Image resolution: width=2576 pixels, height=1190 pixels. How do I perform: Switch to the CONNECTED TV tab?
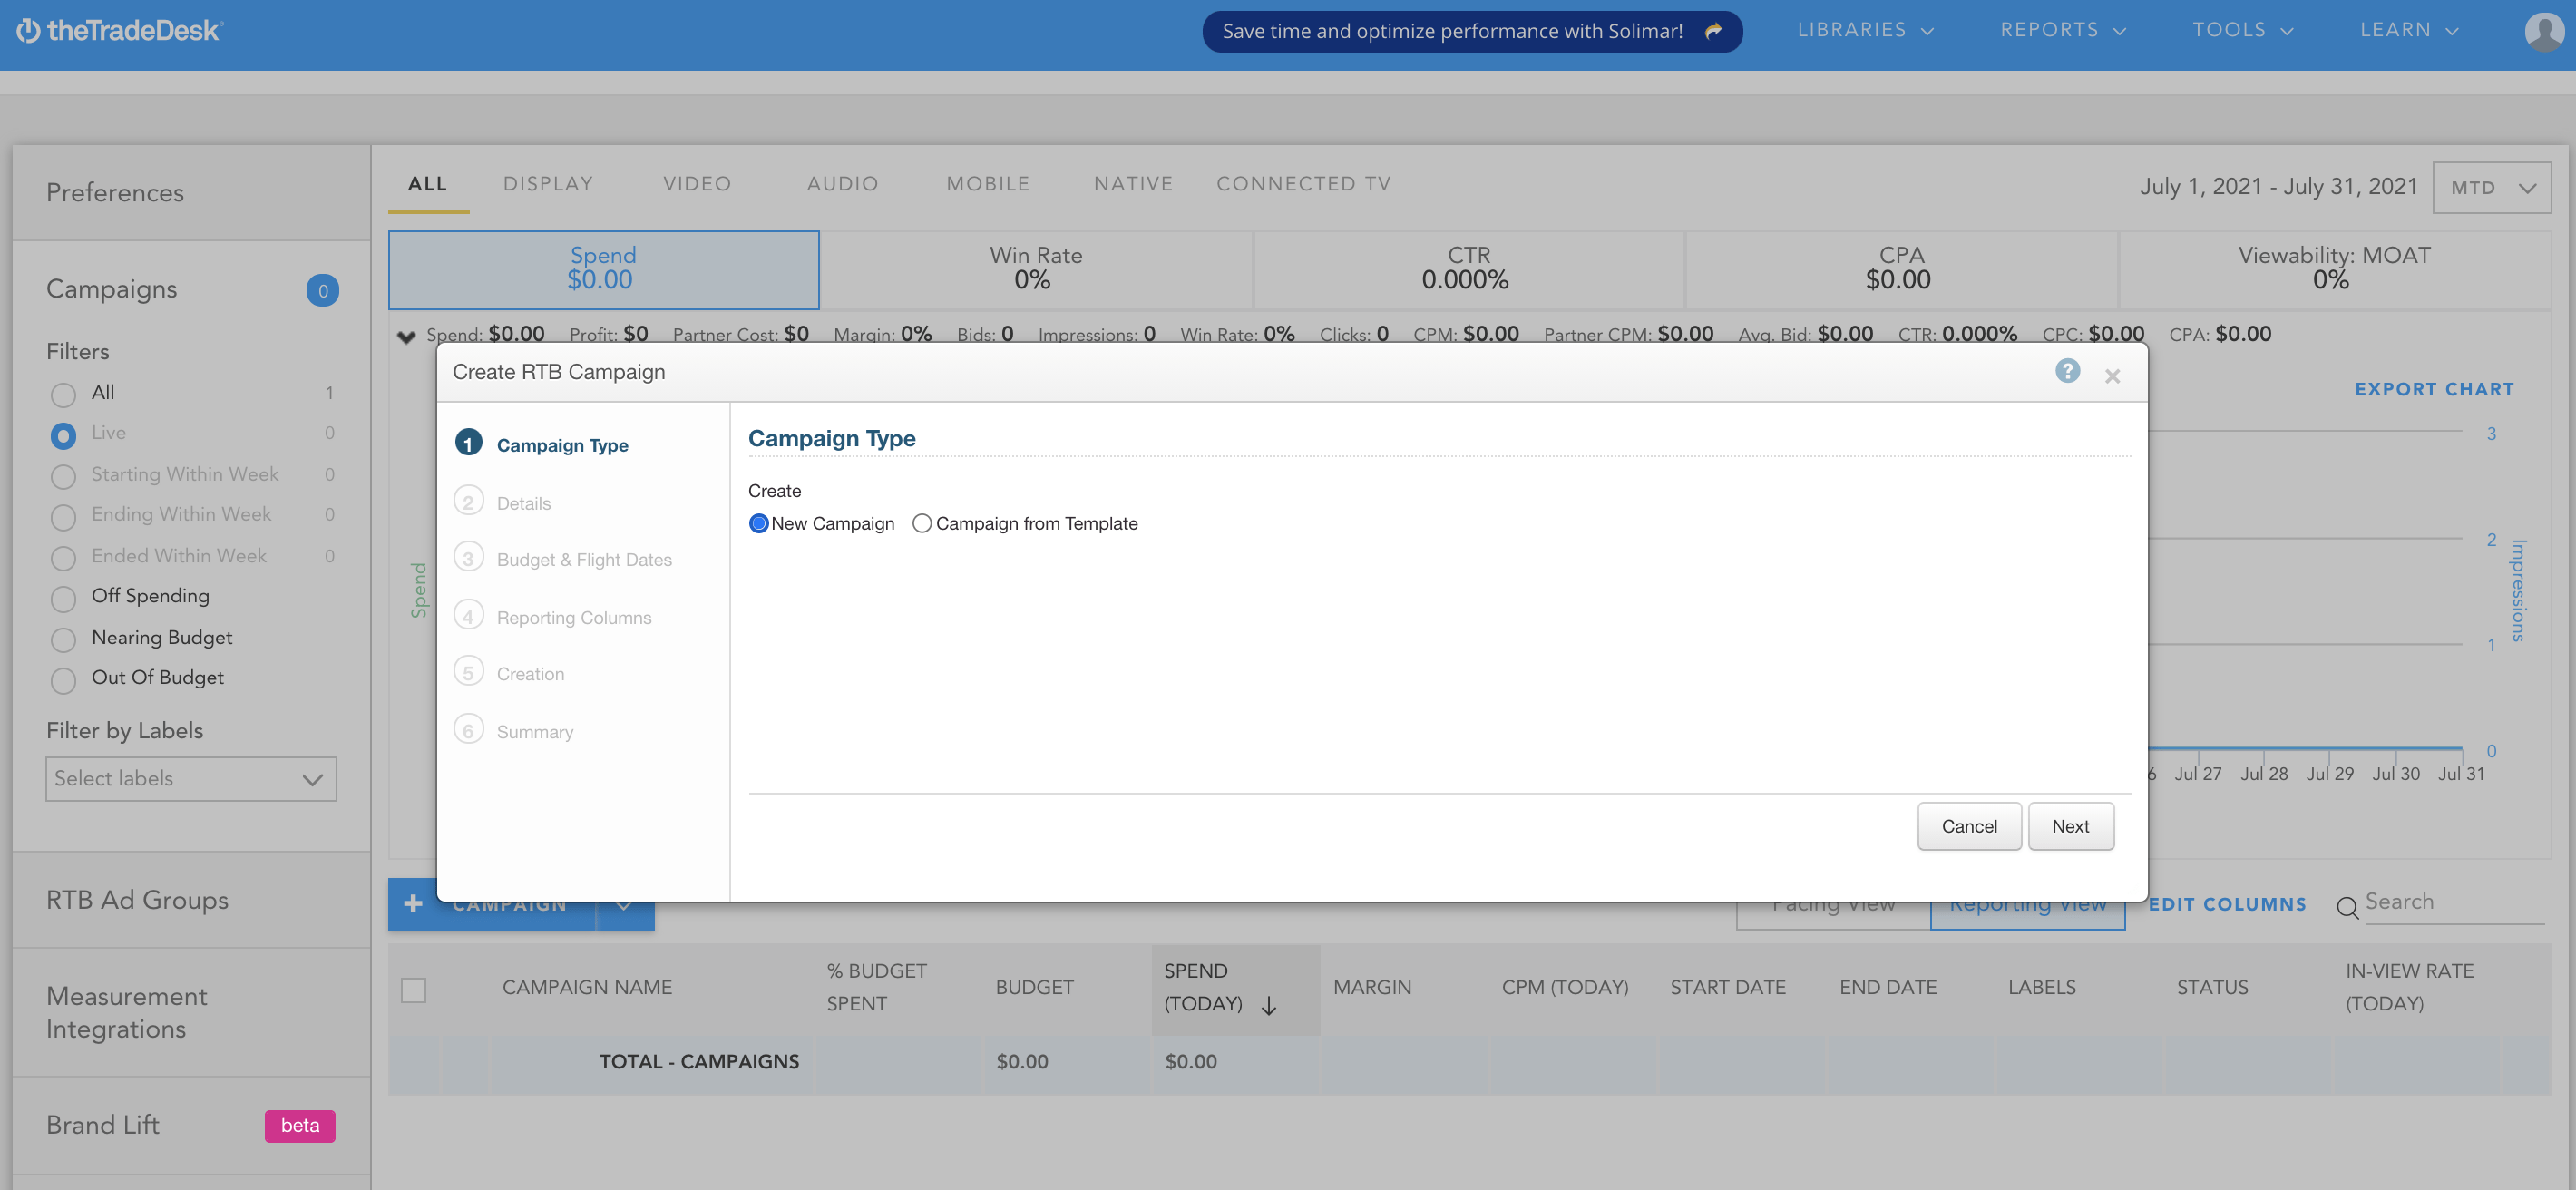[1303, 183]
